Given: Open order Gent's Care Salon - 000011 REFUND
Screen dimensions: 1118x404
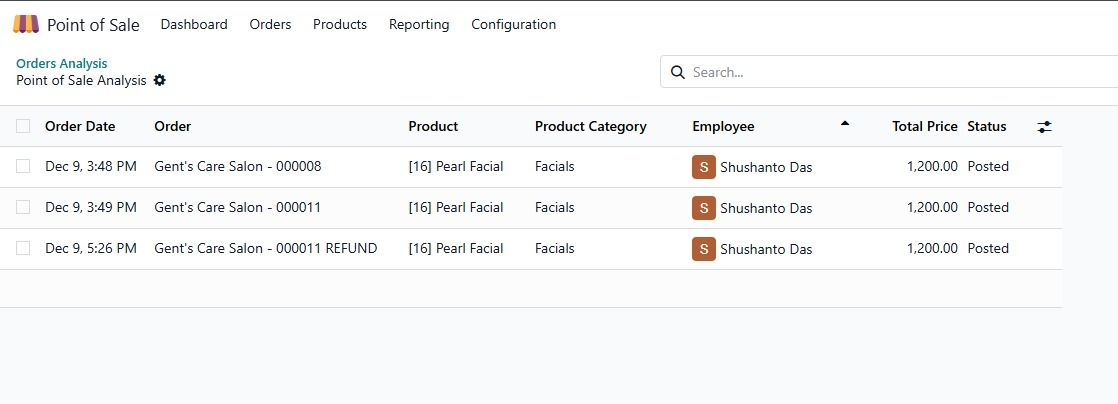Looking at the screenshot, I should tap(265, 249).
